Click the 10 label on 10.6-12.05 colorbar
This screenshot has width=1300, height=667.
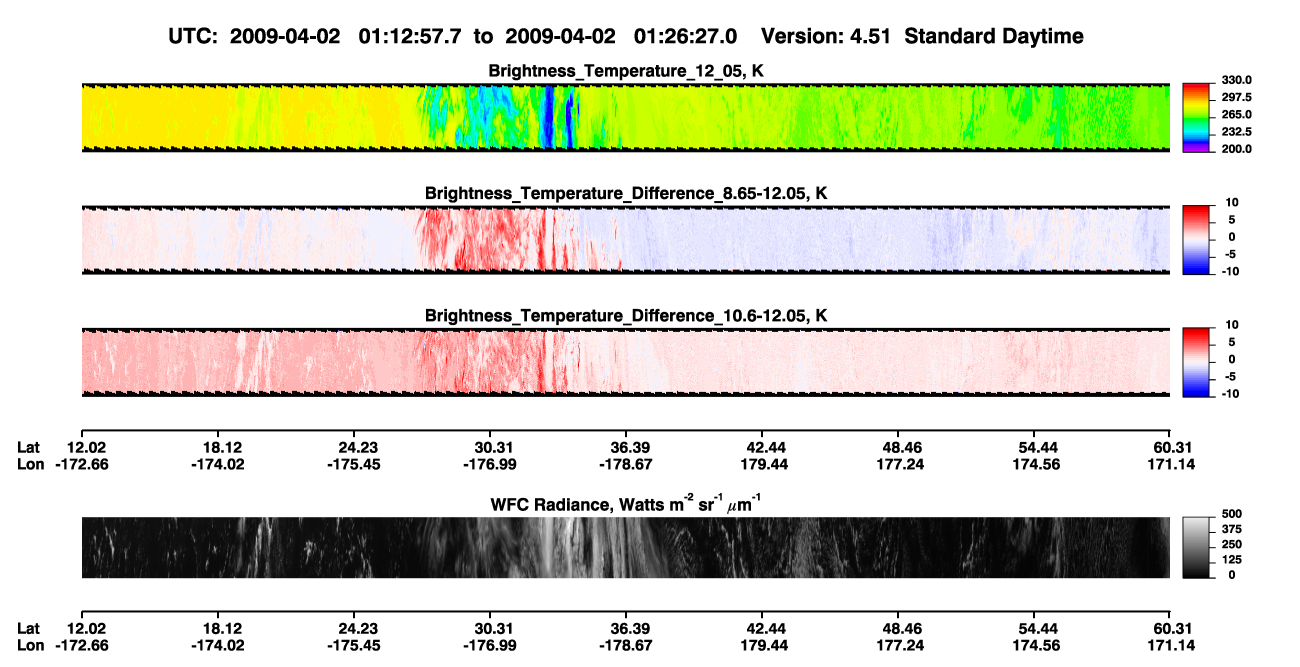point(1232,324)
